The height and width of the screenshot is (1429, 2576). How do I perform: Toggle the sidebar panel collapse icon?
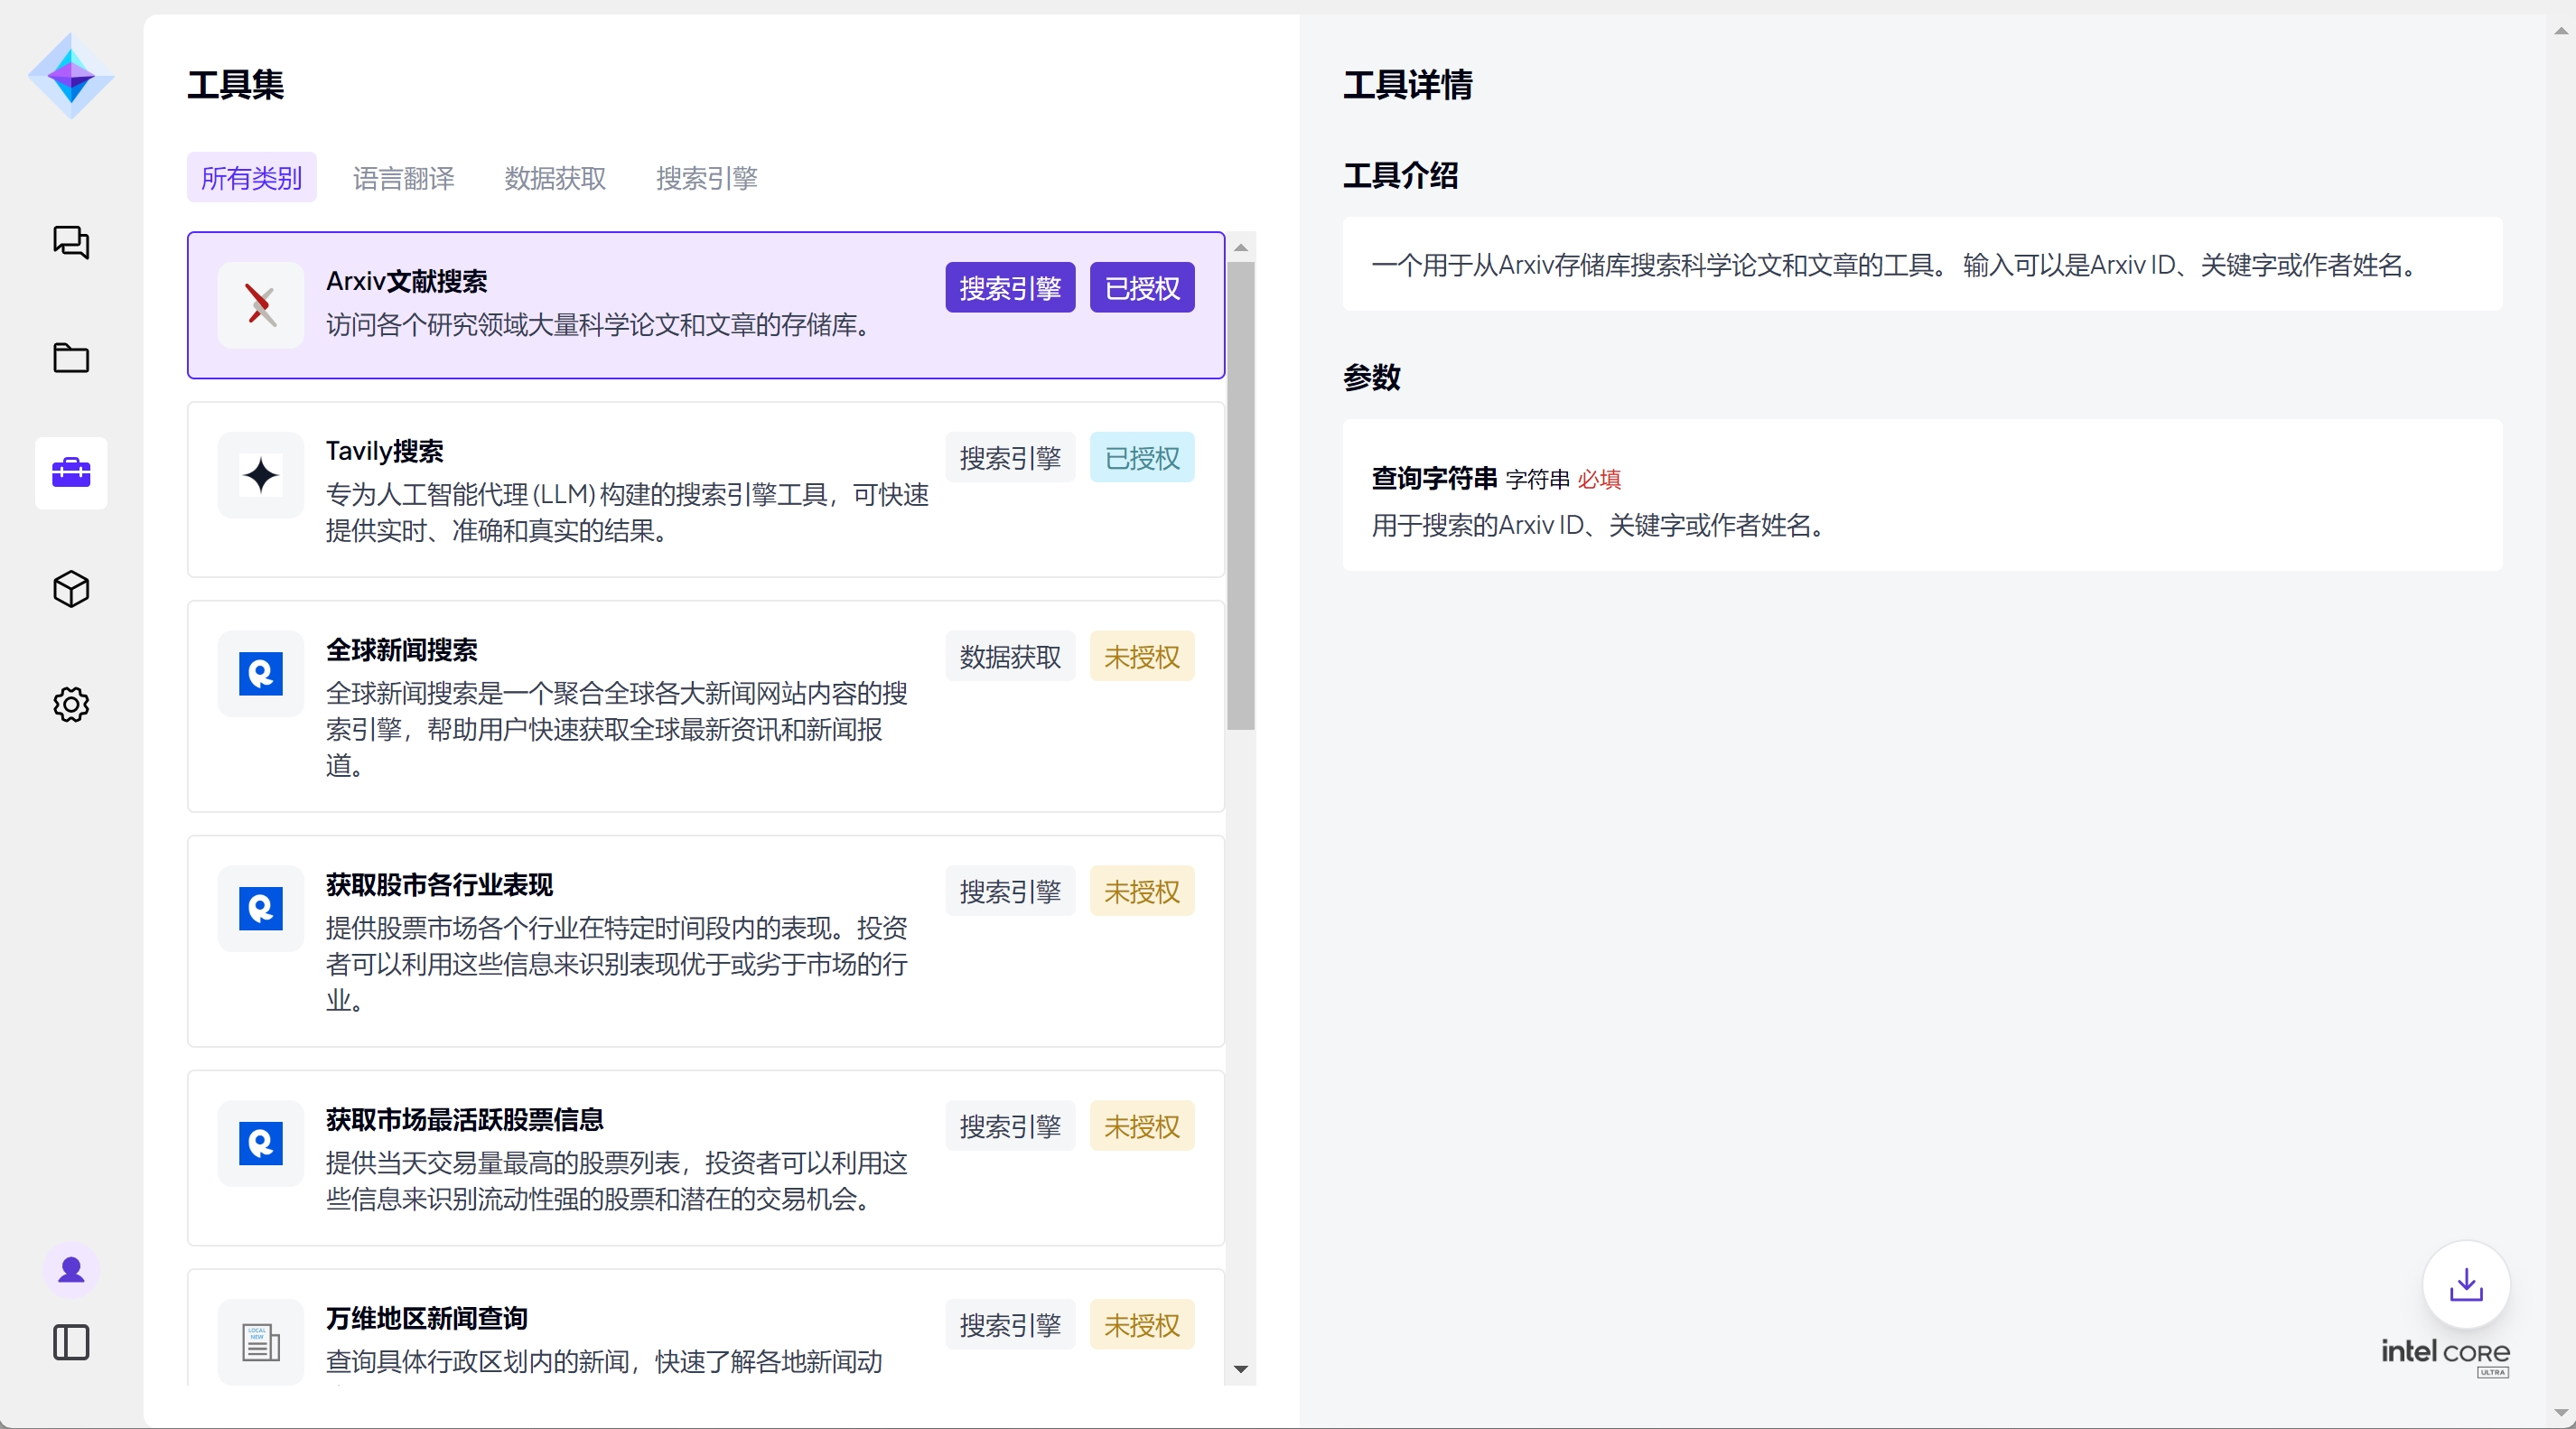point(71,1342)
